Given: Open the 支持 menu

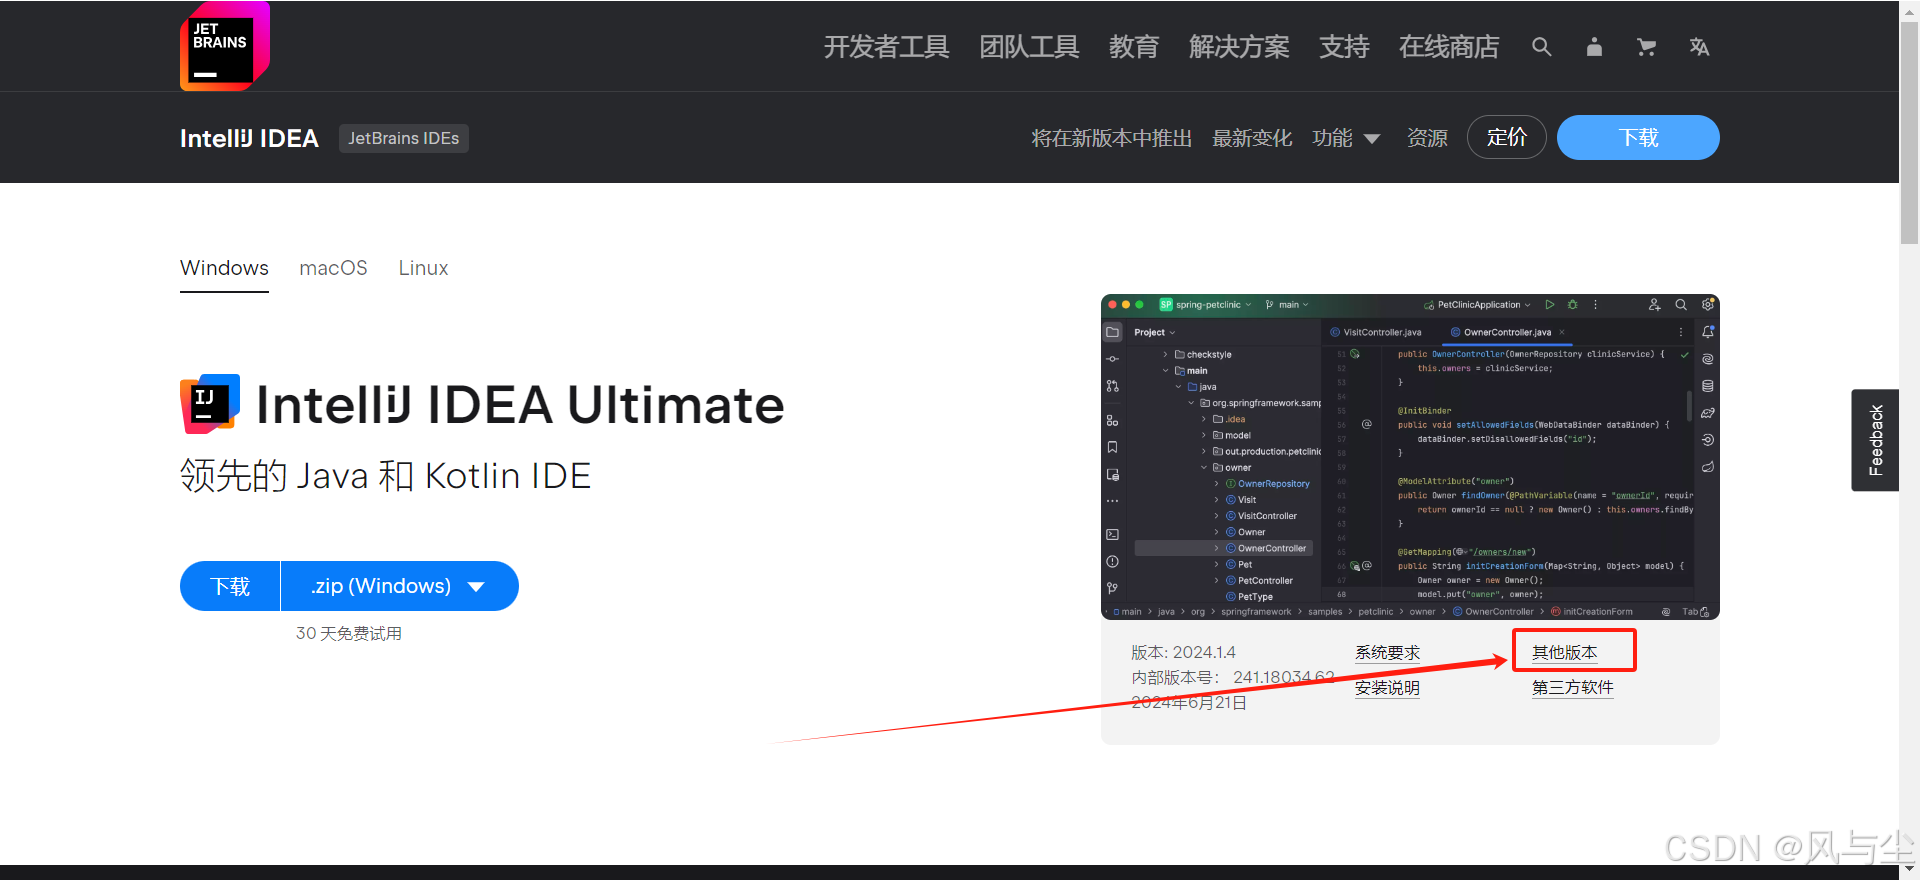Looking at the screenshot, I should pos(1344,47).
